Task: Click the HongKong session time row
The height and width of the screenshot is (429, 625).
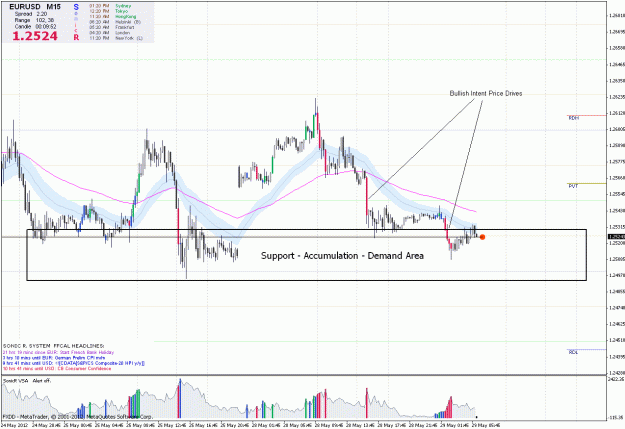Action: (x=113, y=17)
